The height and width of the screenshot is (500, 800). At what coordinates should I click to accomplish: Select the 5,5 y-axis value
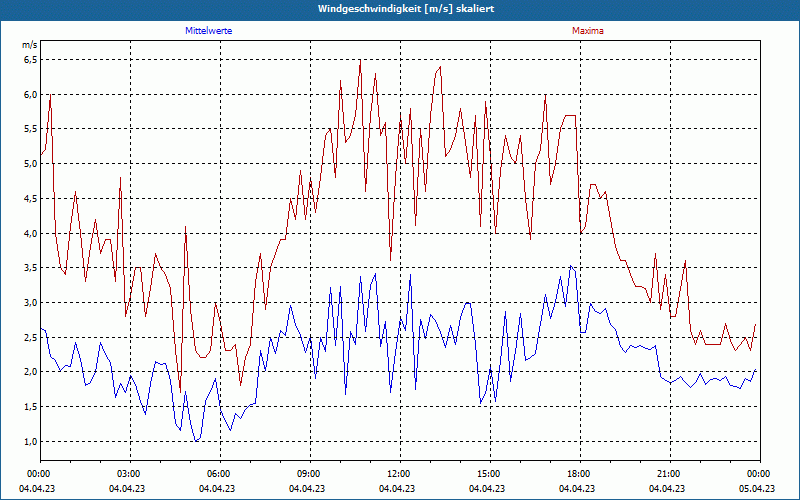(x=30, y=129)
